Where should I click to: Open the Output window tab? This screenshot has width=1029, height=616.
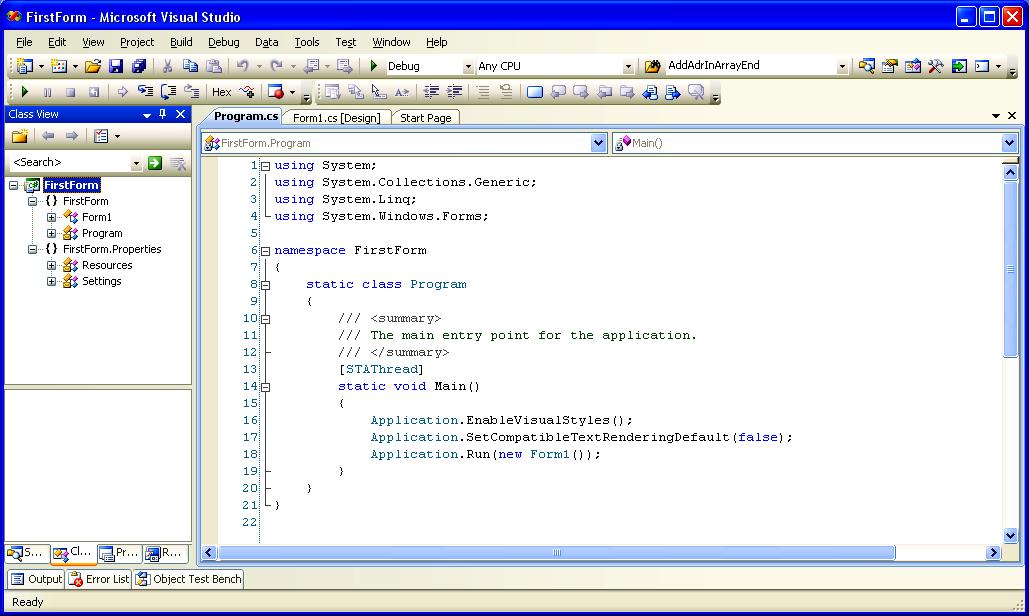point(37,579)
